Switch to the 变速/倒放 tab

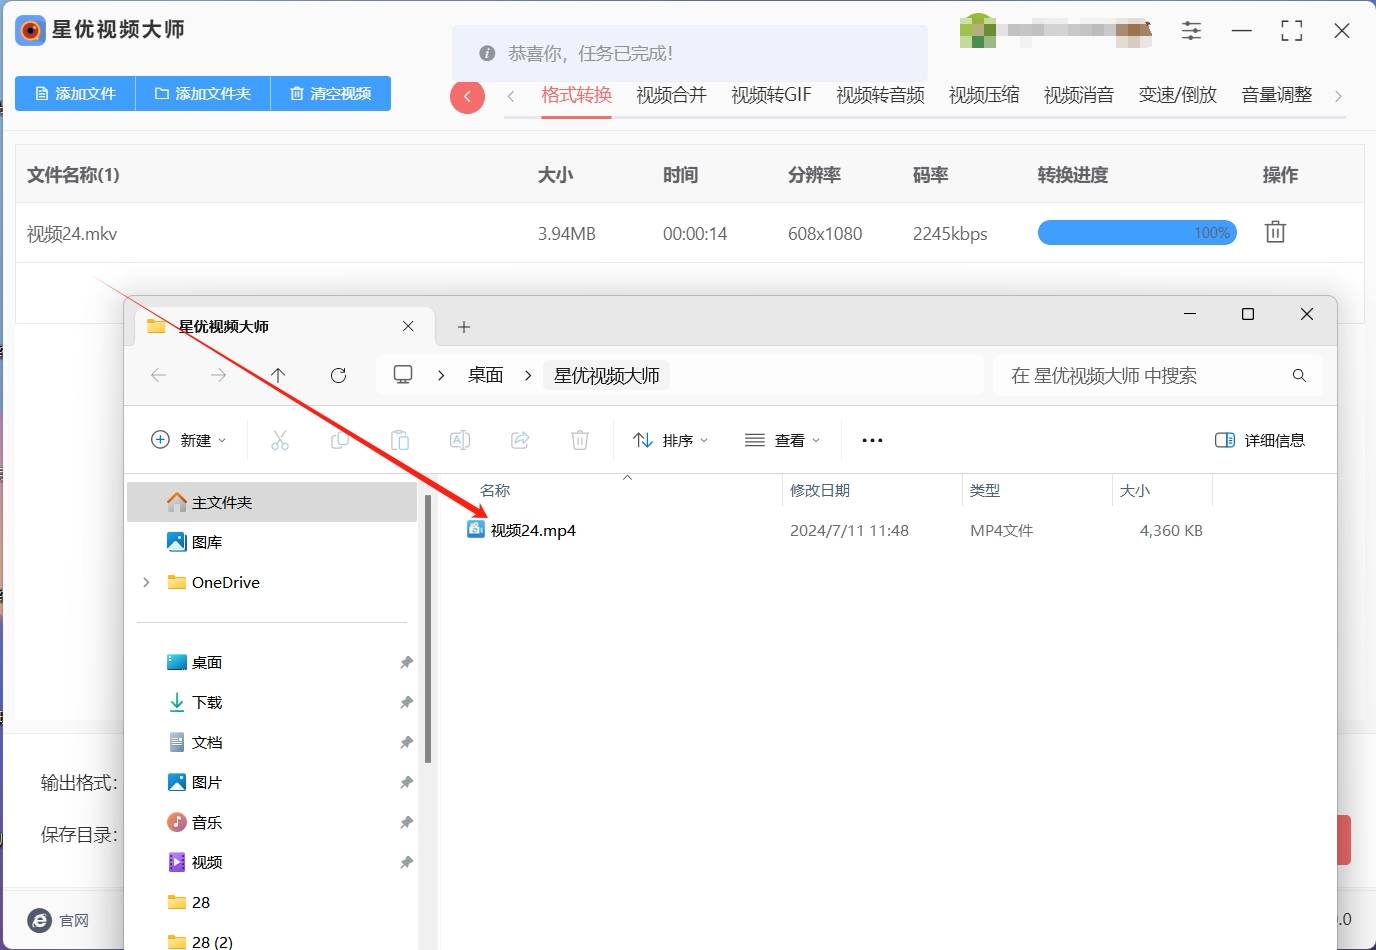(1178, 95)
